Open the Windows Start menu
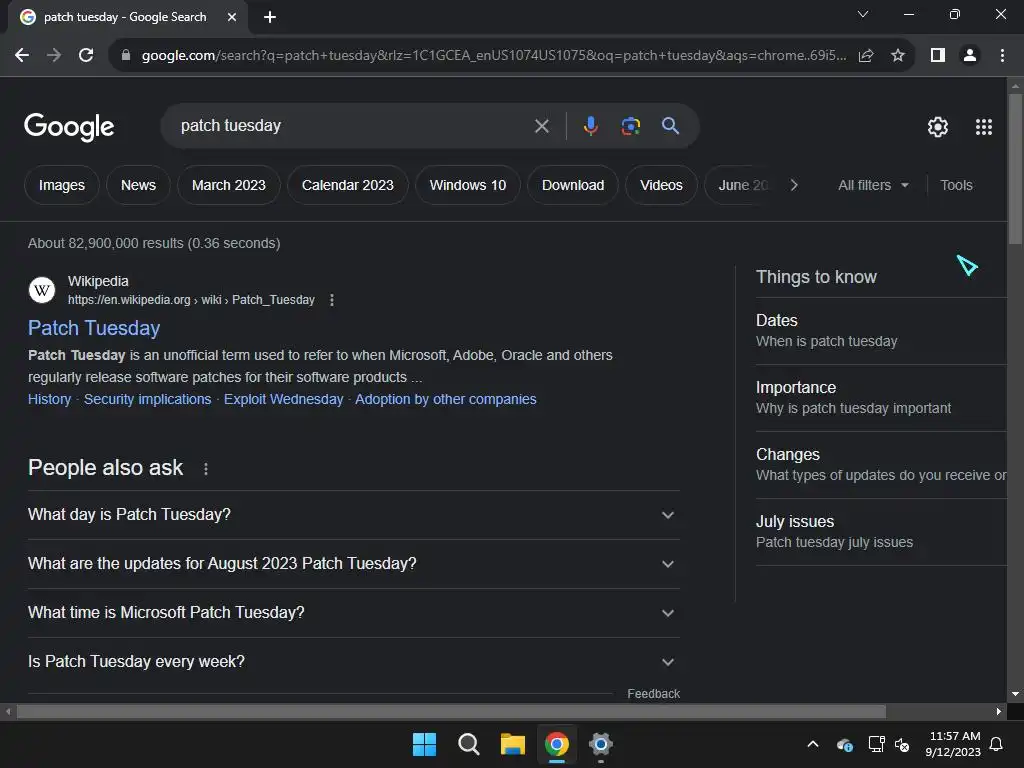Screen dimensions: 1024x768 [x=424, y=744]
